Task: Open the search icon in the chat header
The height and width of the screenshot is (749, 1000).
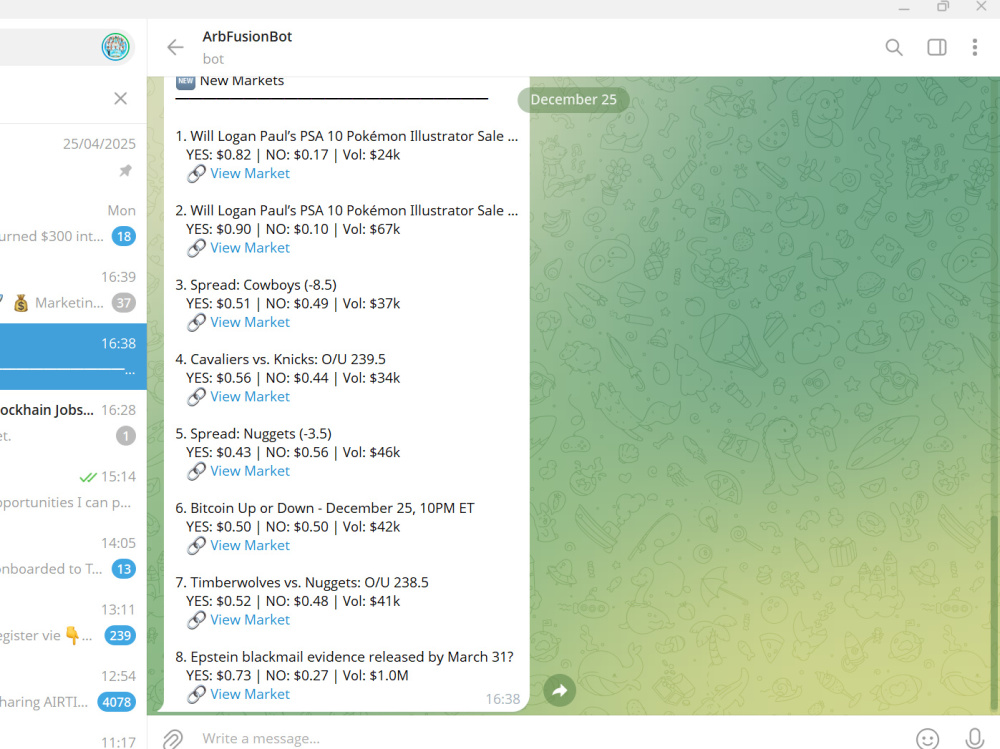Action: pos(893,47)
